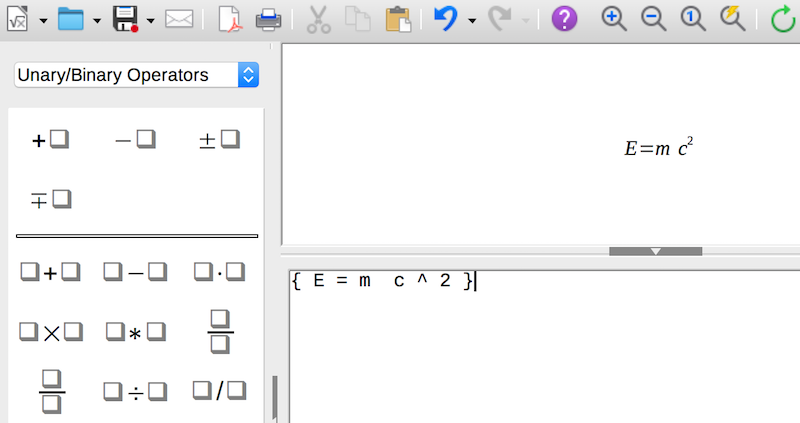Screen dimensions: 800x423
Task: Insert the fraction beside the division sign
Action: point(52,392)
